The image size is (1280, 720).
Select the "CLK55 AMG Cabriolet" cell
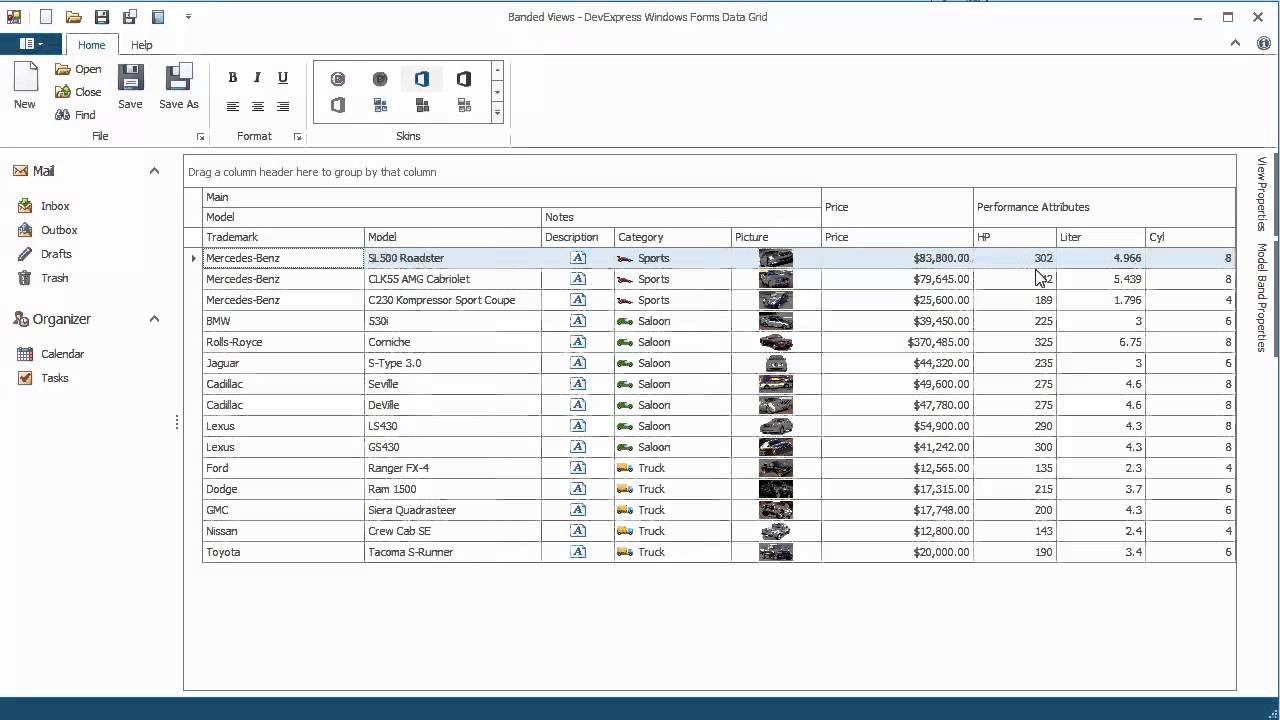click(453, 279)
